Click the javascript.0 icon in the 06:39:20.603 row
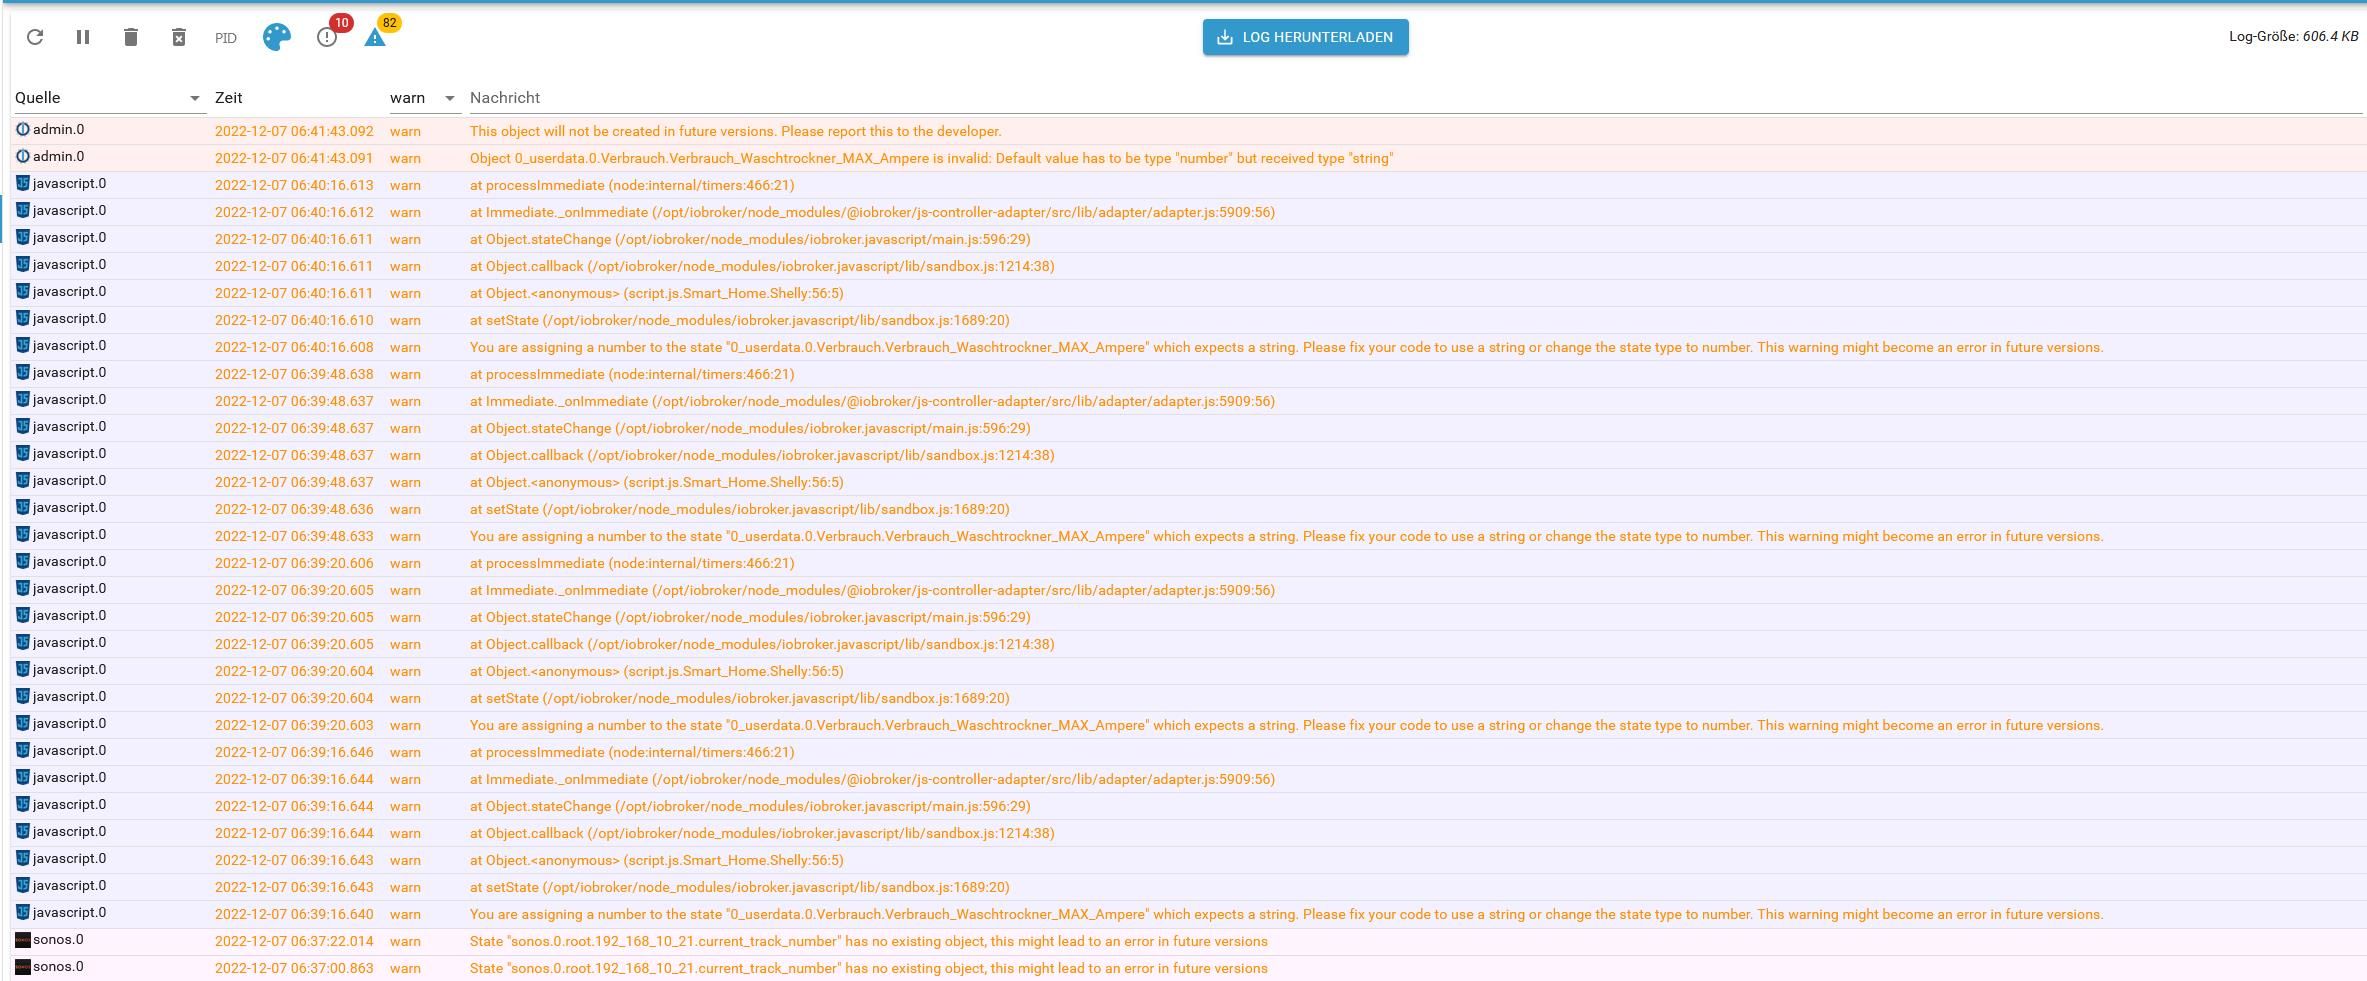 point(23,724)
